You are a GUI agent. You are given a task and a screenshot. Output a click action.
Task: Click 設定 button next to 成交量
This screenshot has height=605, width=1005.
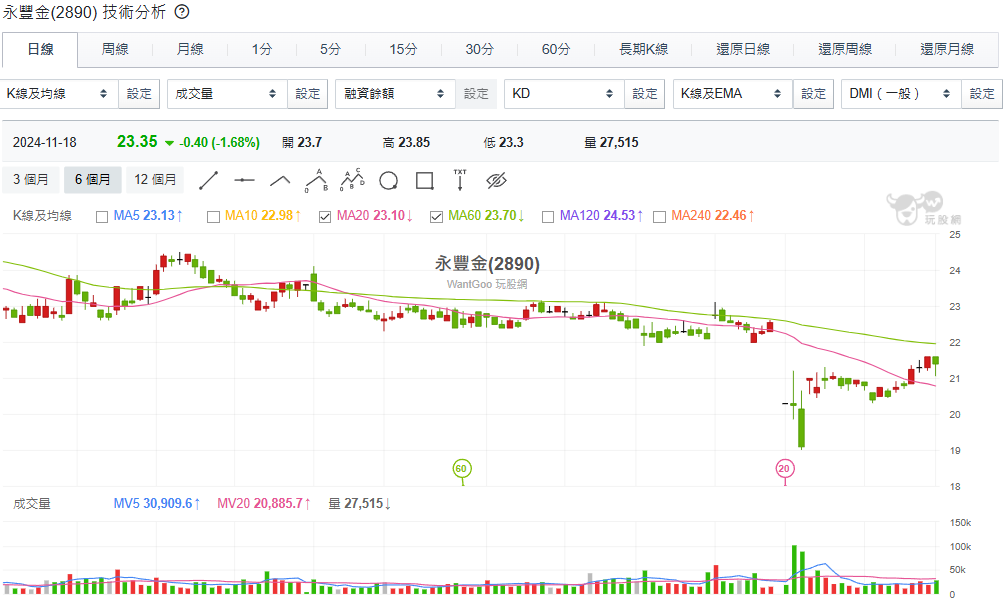(308, 94)
